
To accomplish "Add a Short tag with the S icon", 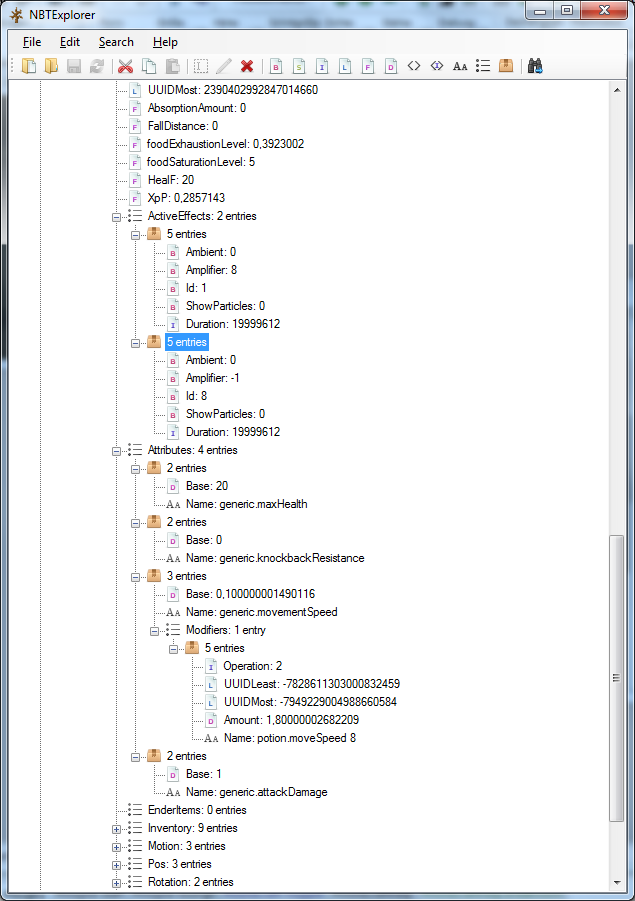I will pos(299,66).
